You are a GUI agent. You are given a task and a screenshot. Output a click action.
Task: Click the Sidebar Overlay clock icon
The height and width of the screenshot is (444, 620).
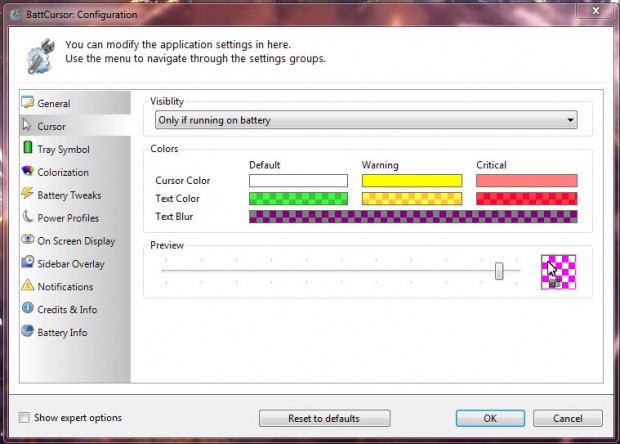(28, 262)
